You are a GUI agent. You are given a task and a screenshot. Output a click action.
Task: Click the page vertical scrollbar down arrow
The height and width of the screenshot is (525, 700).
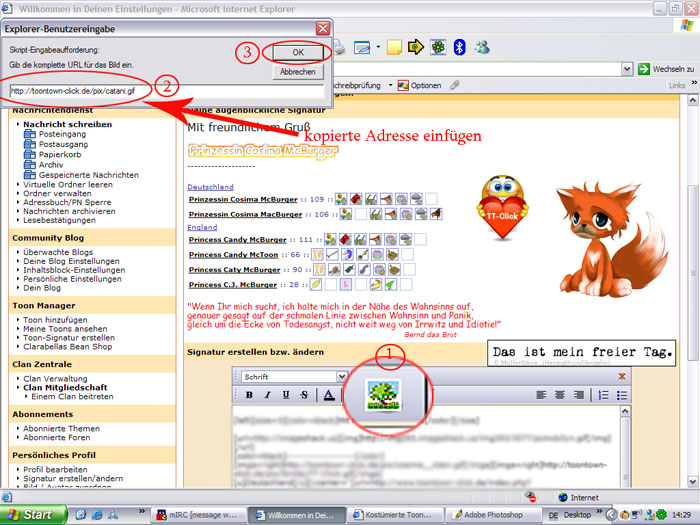click(x=692, y=481)
